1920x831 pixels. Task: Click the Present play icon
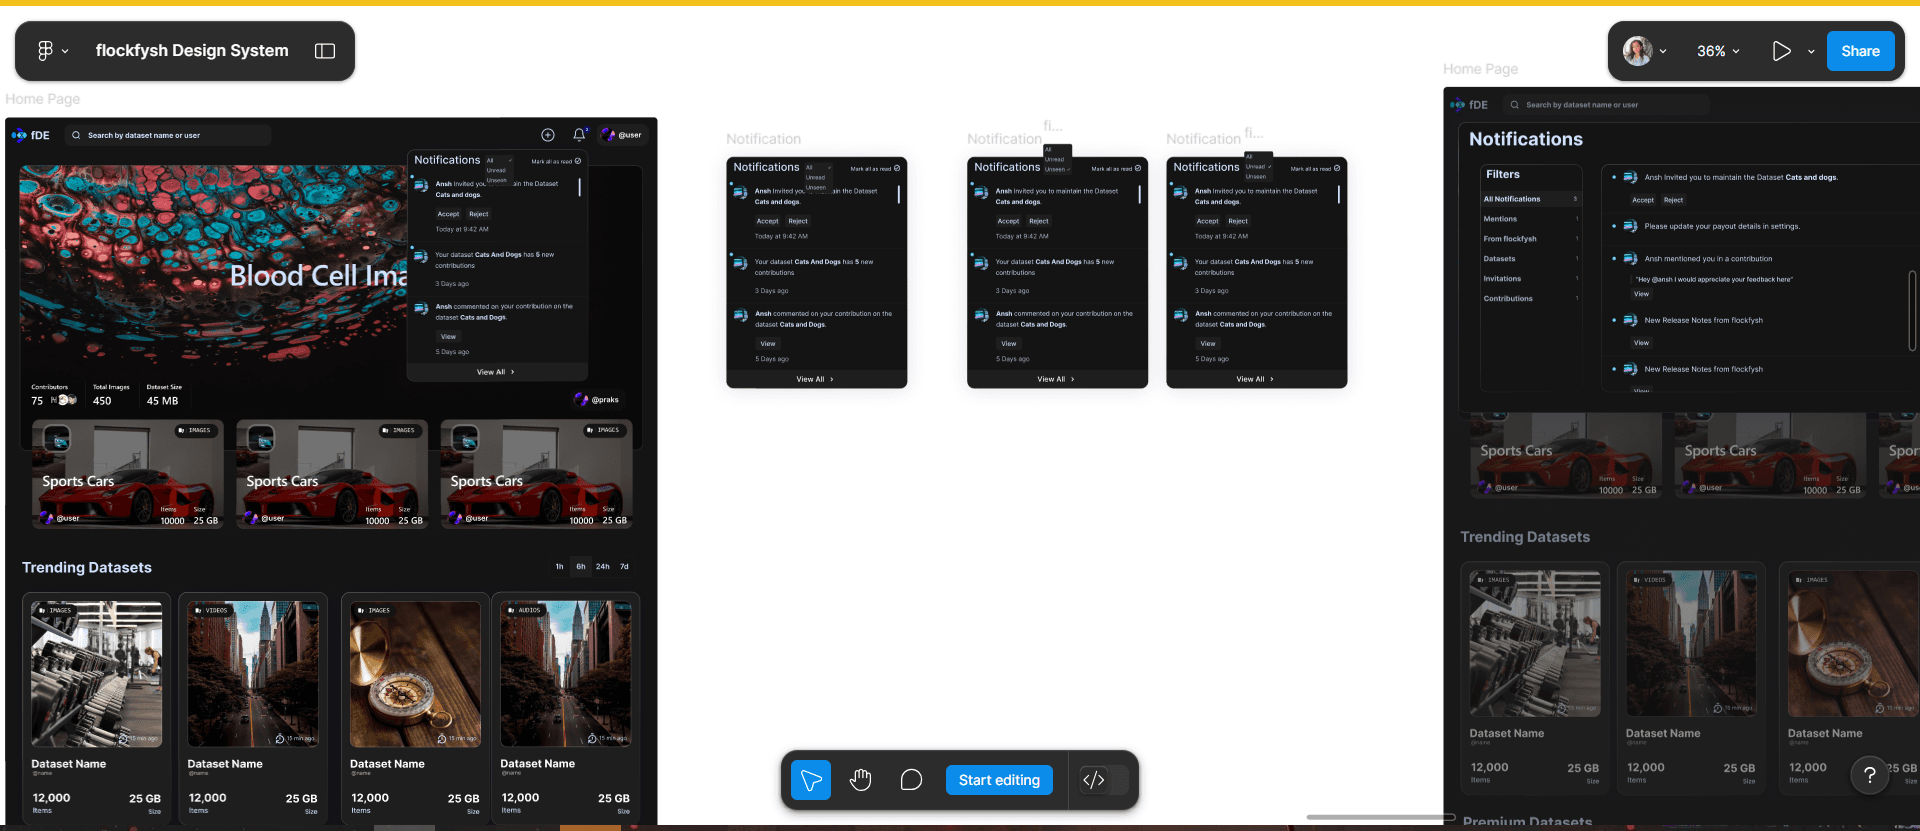click(1781, 51)
